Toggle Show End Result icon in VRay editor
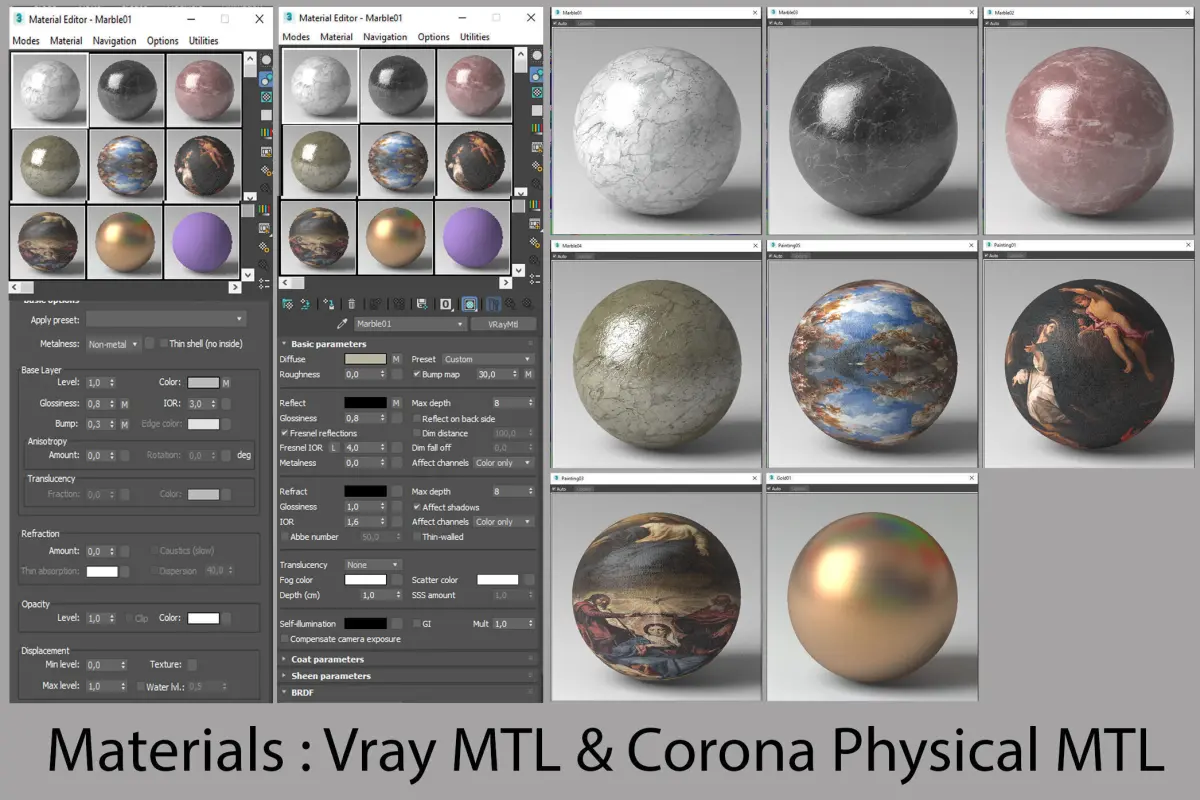This screenshot has width=1200, height=800. click(x=493, y=304)
